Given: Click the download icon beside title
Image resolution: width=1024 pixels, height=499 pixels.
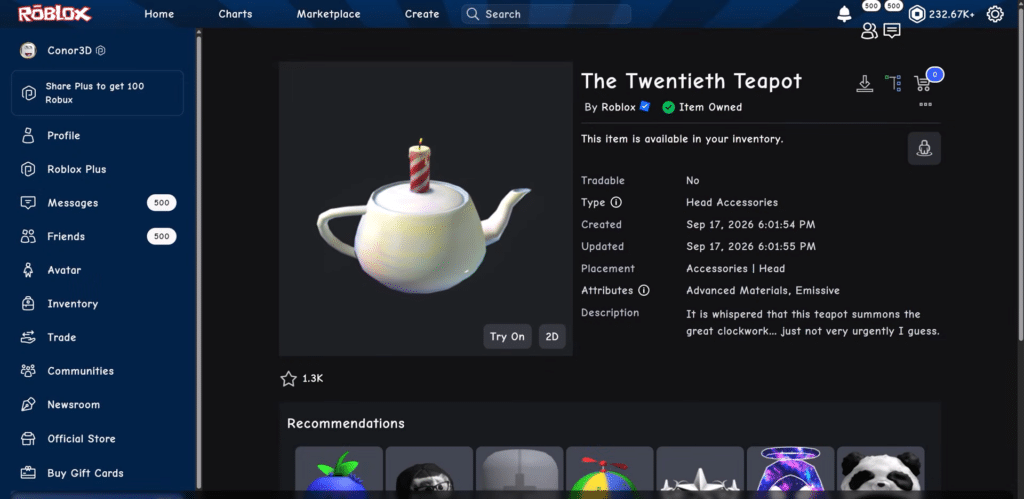Looking at the screenshot, I should (864, 84).
